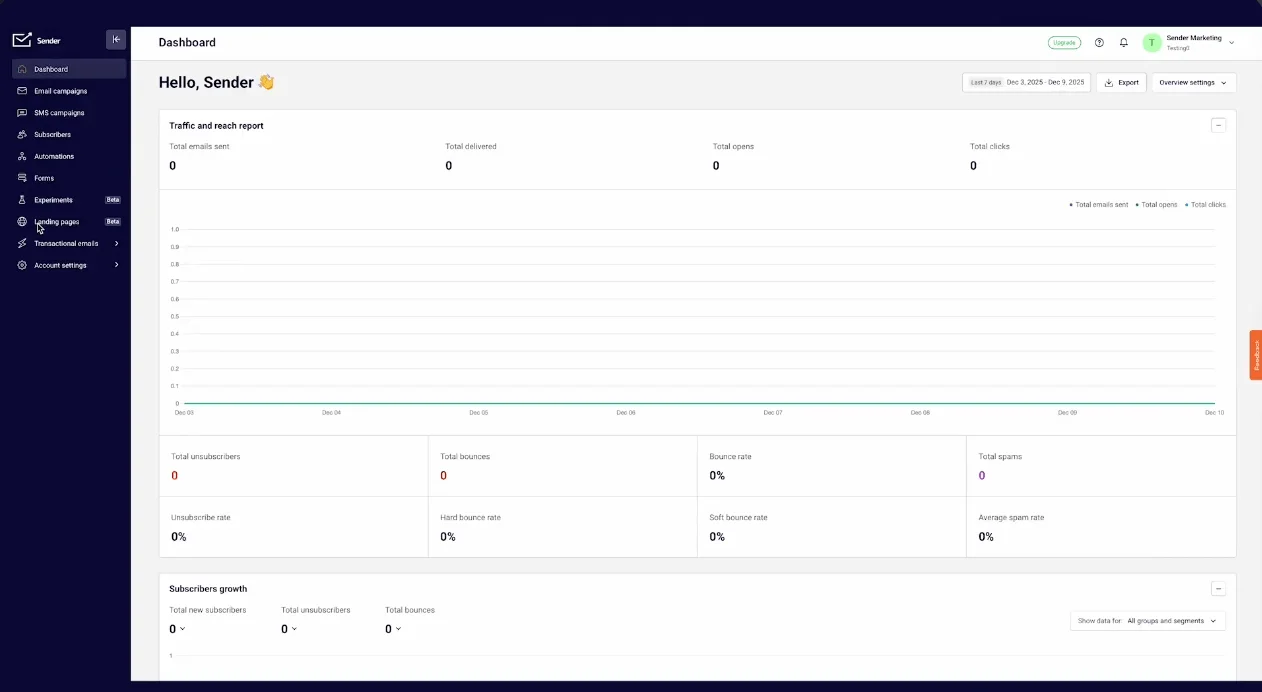1262x692 pixels.
Task: Click the Total clicks metric label
Action: pos(990,147)
